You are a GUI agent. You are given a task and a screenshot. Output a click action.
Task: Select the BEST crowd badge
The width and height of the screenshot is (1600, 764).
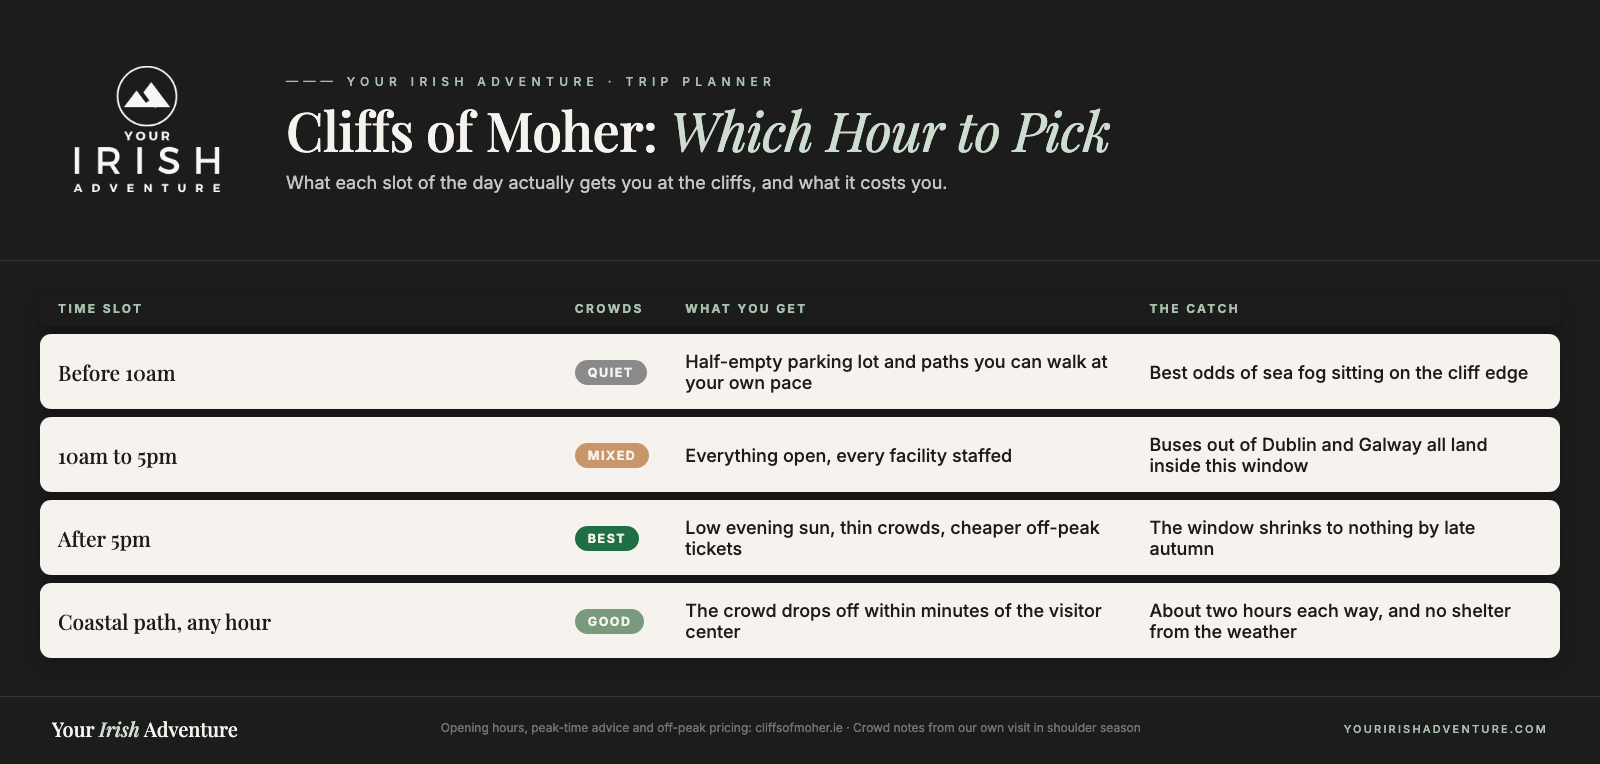coord(606,538)
